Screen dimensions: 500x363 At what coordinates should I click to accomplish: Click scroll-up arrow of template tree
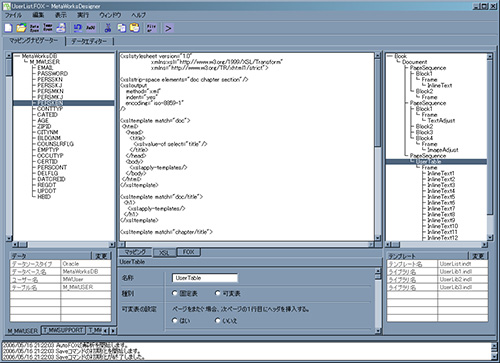click(489, 56)
